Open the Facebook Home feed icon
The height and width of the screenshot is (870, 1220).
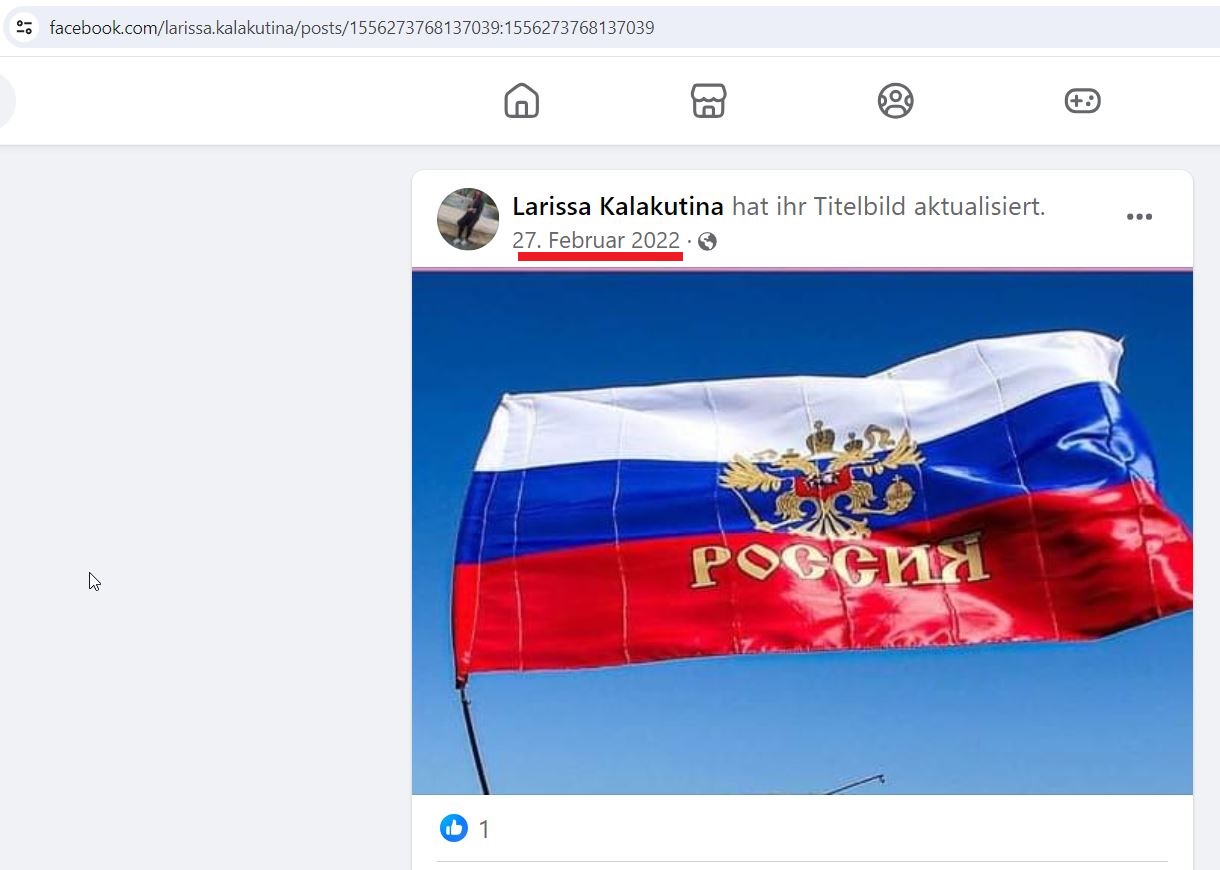[521, 101]
